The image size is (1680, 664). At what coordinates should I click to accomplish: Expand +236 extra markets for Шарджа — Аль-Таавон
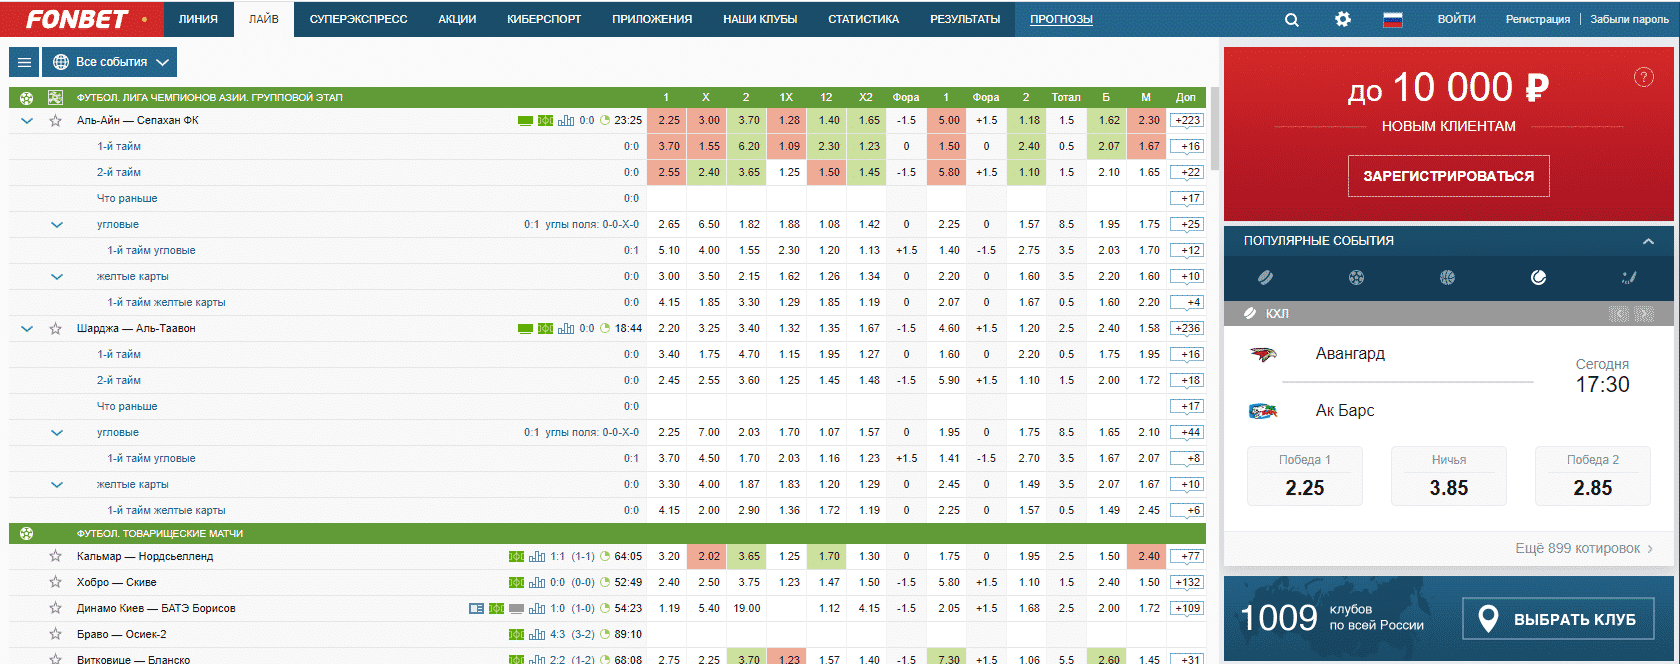tap(1187, 329)
